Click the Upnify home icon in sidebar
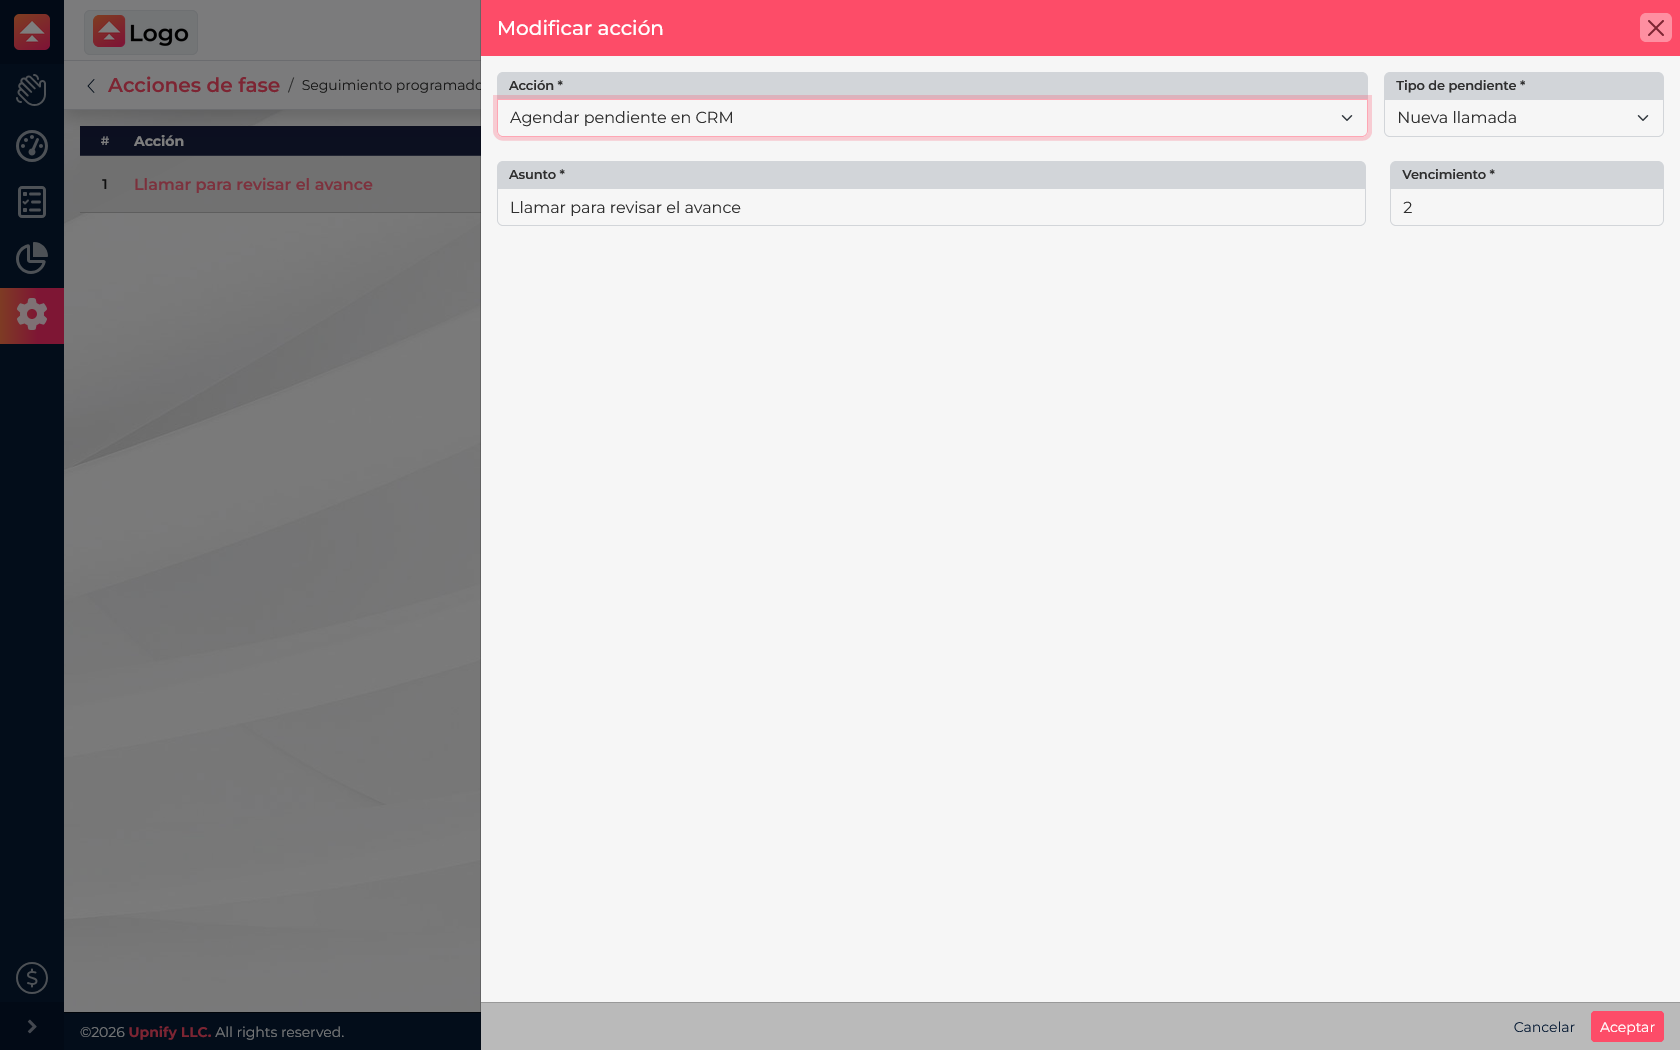The image size is (1680, 1050). (32, 32)
